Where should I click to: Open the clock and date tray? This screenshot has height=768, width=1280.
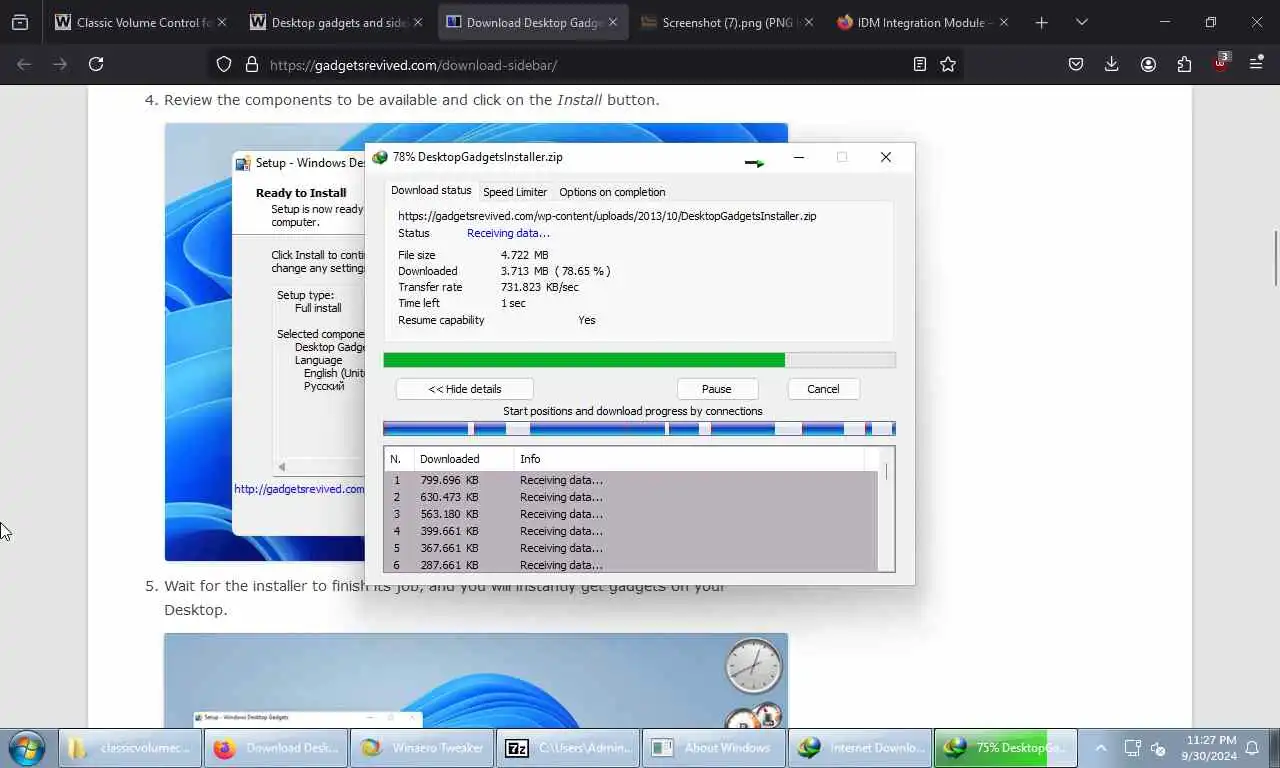click(1208, 748)
